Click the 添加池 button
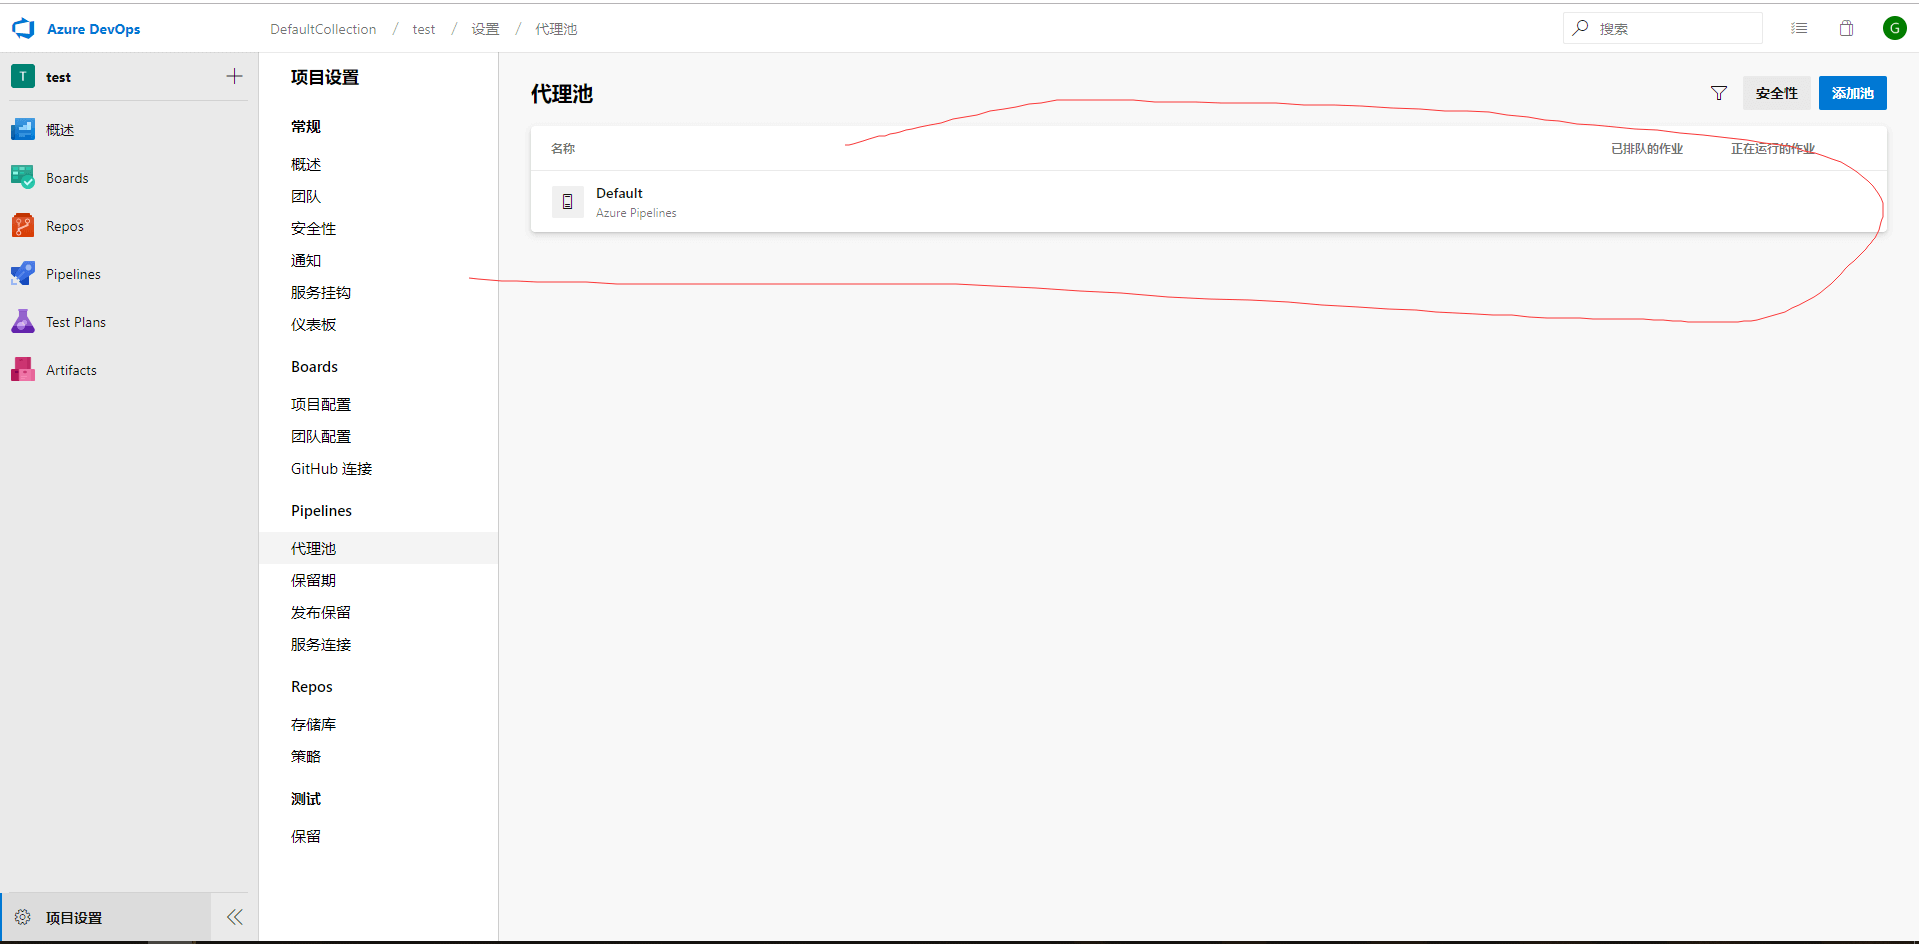1919x944 pixels. [1852, 93]
